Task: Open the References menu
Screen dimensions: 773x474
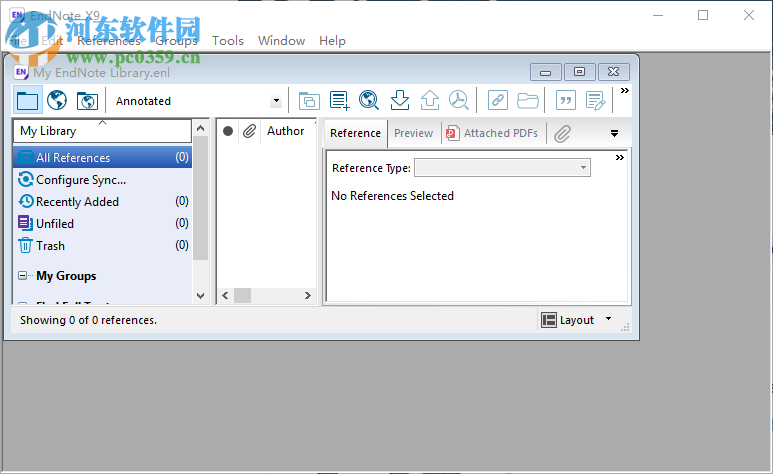Action: (x=109, y=41)
